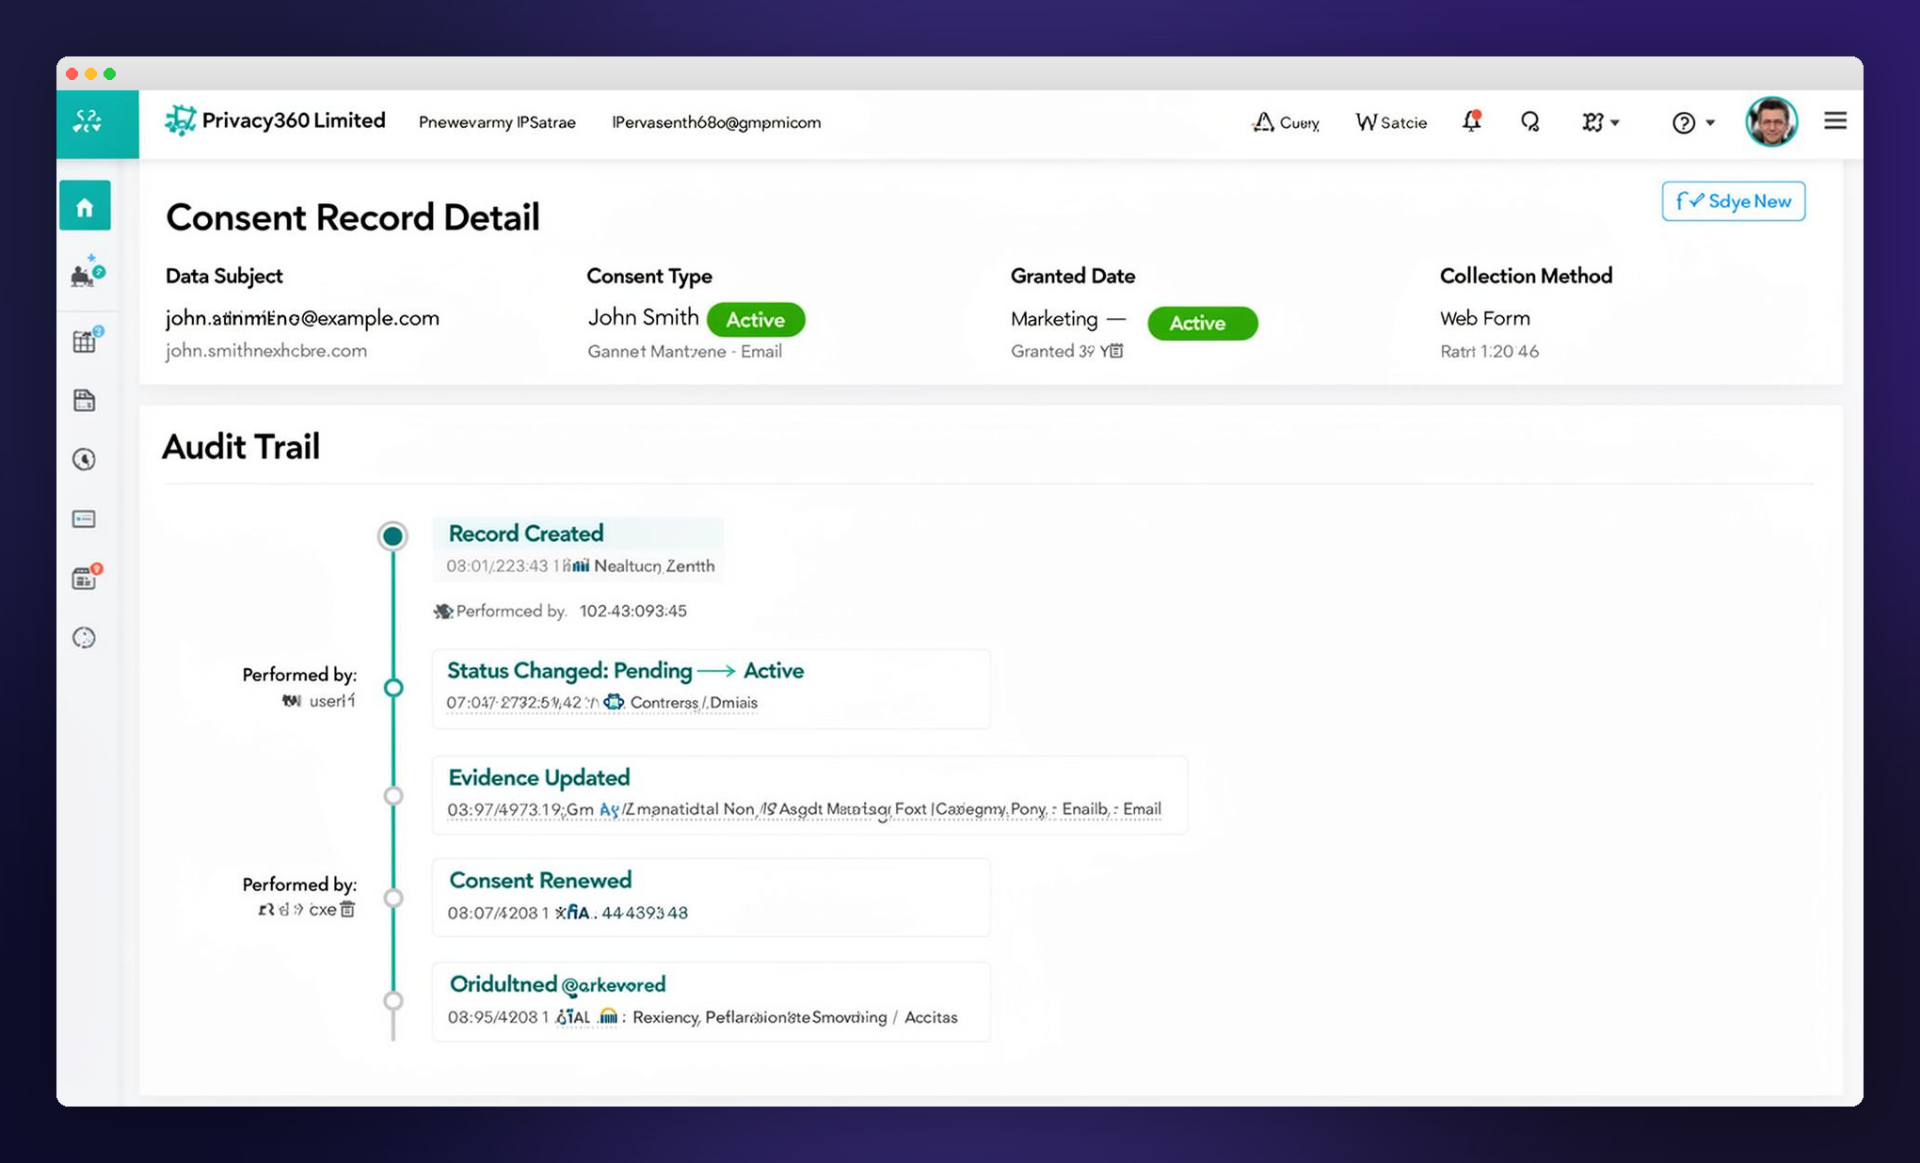Open the Record Created entry title

click(x=526, y=533)
